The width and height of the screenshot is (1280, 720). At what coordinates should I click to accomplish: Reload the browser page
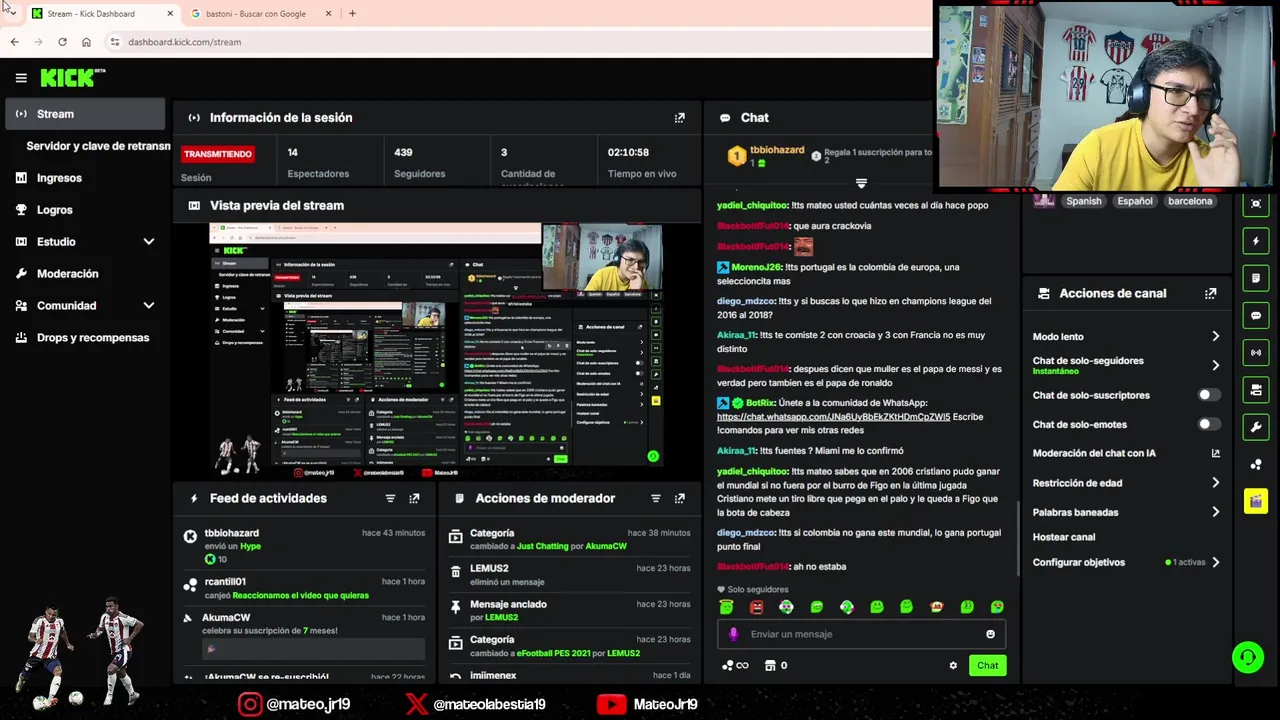click(x=62, y=42)
